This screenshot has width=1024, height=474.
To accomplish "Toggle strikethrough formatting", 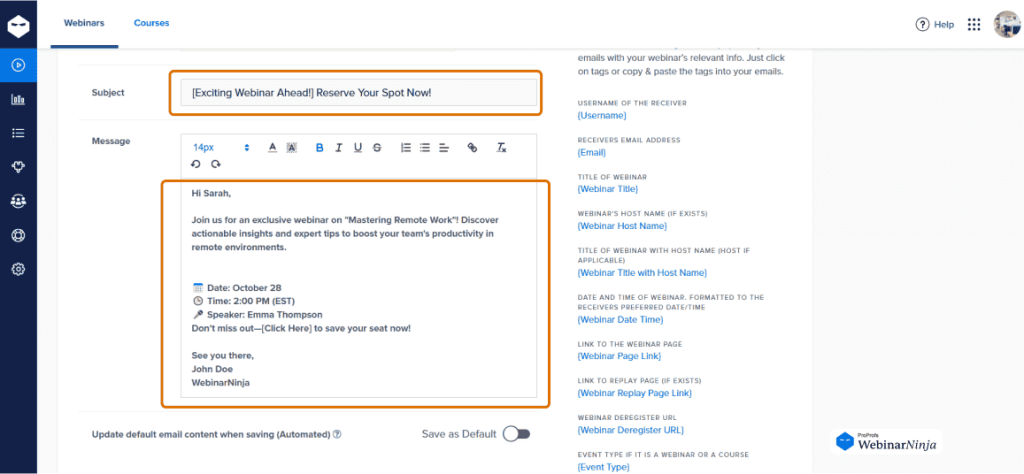I will pos(377,148).
